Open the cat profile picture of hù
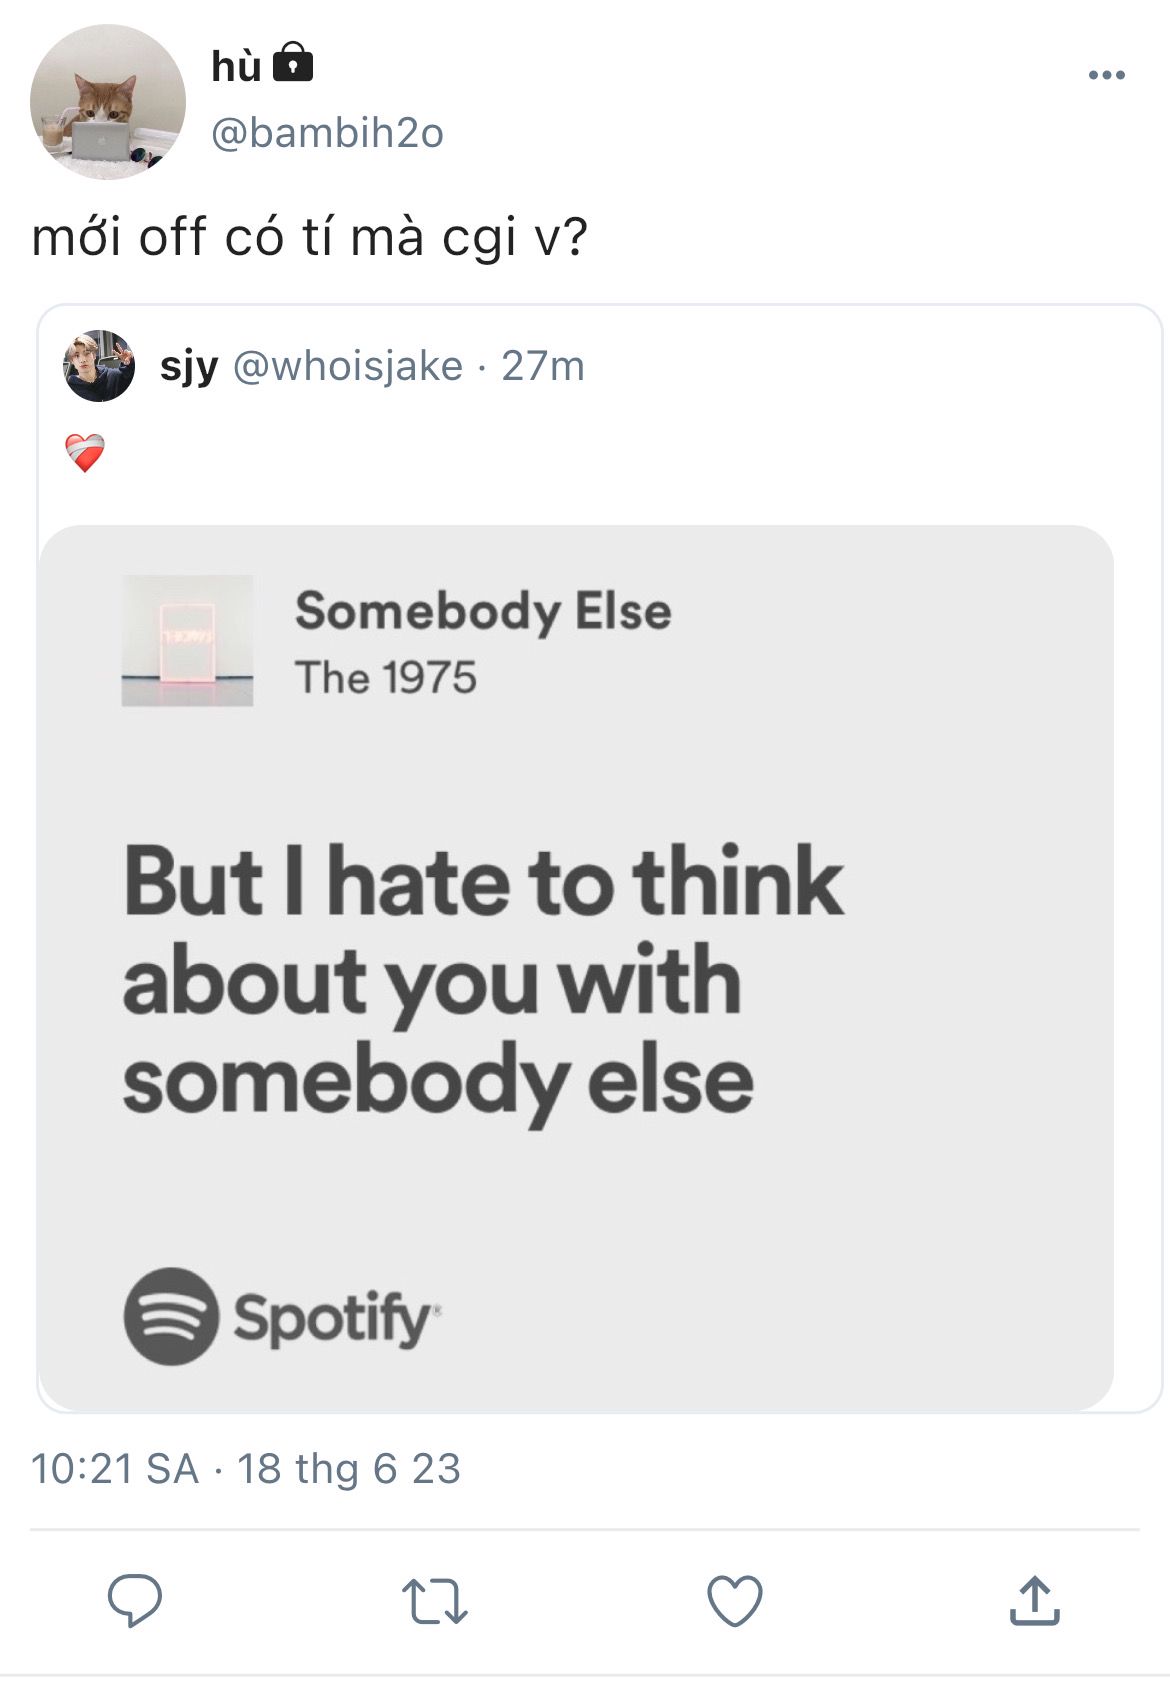Image resolution: width=1170 pixels, height=1694 pixels. [x=108, y=102]
